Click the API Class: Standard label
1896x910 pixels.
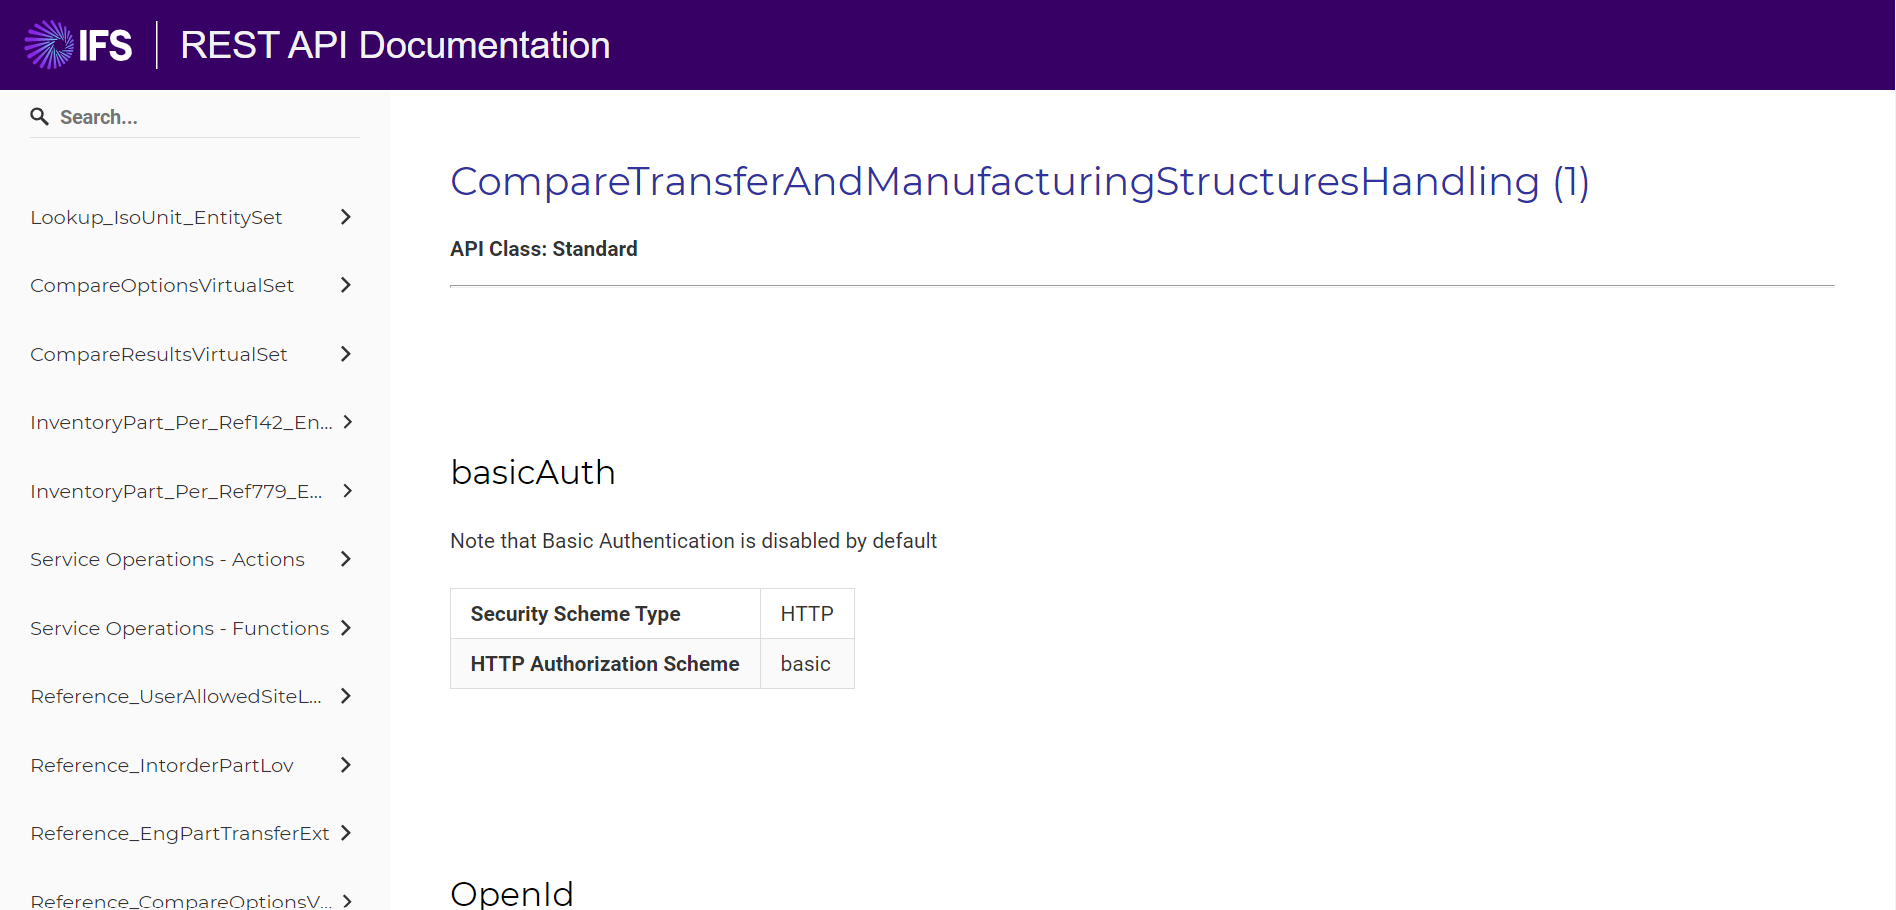point(543,249)
